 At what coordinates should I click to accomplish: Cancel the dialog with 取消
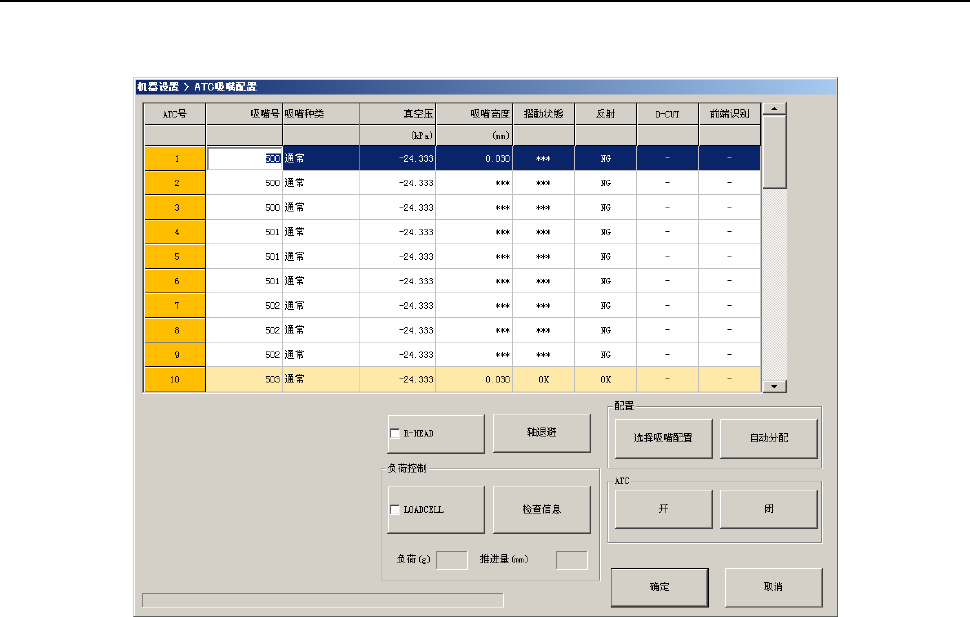click(x=773, y=586)
